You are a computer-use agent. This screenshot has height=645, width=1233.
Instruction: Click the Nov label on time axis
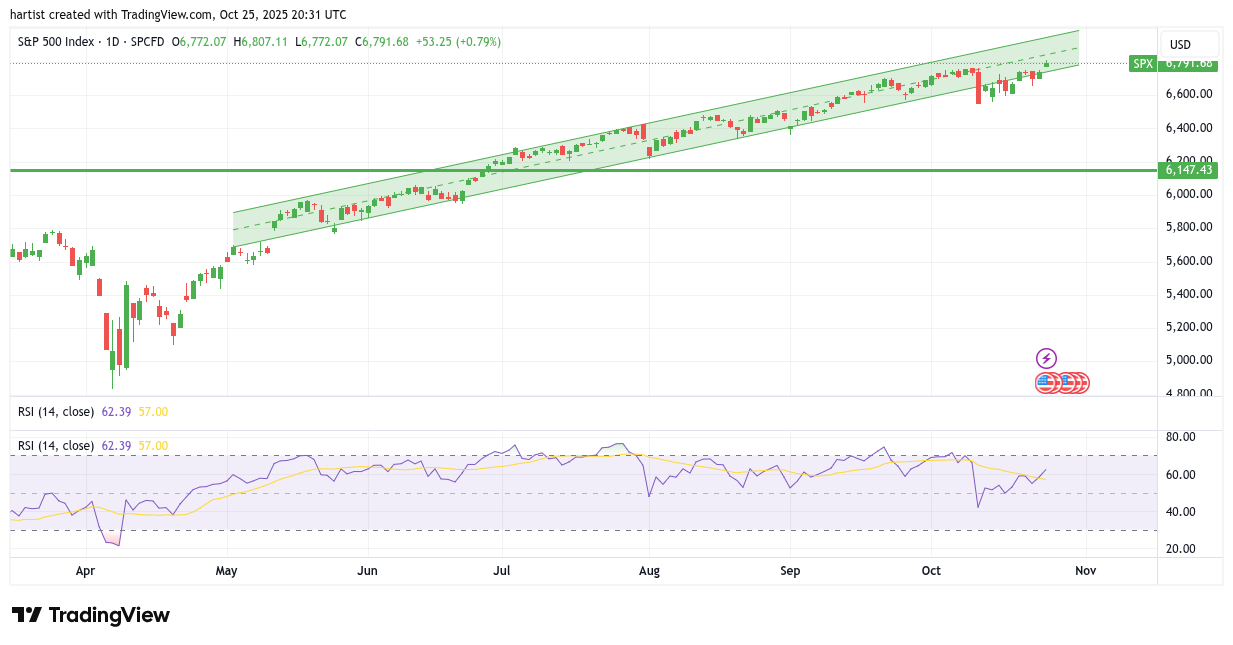(1085, 571)
